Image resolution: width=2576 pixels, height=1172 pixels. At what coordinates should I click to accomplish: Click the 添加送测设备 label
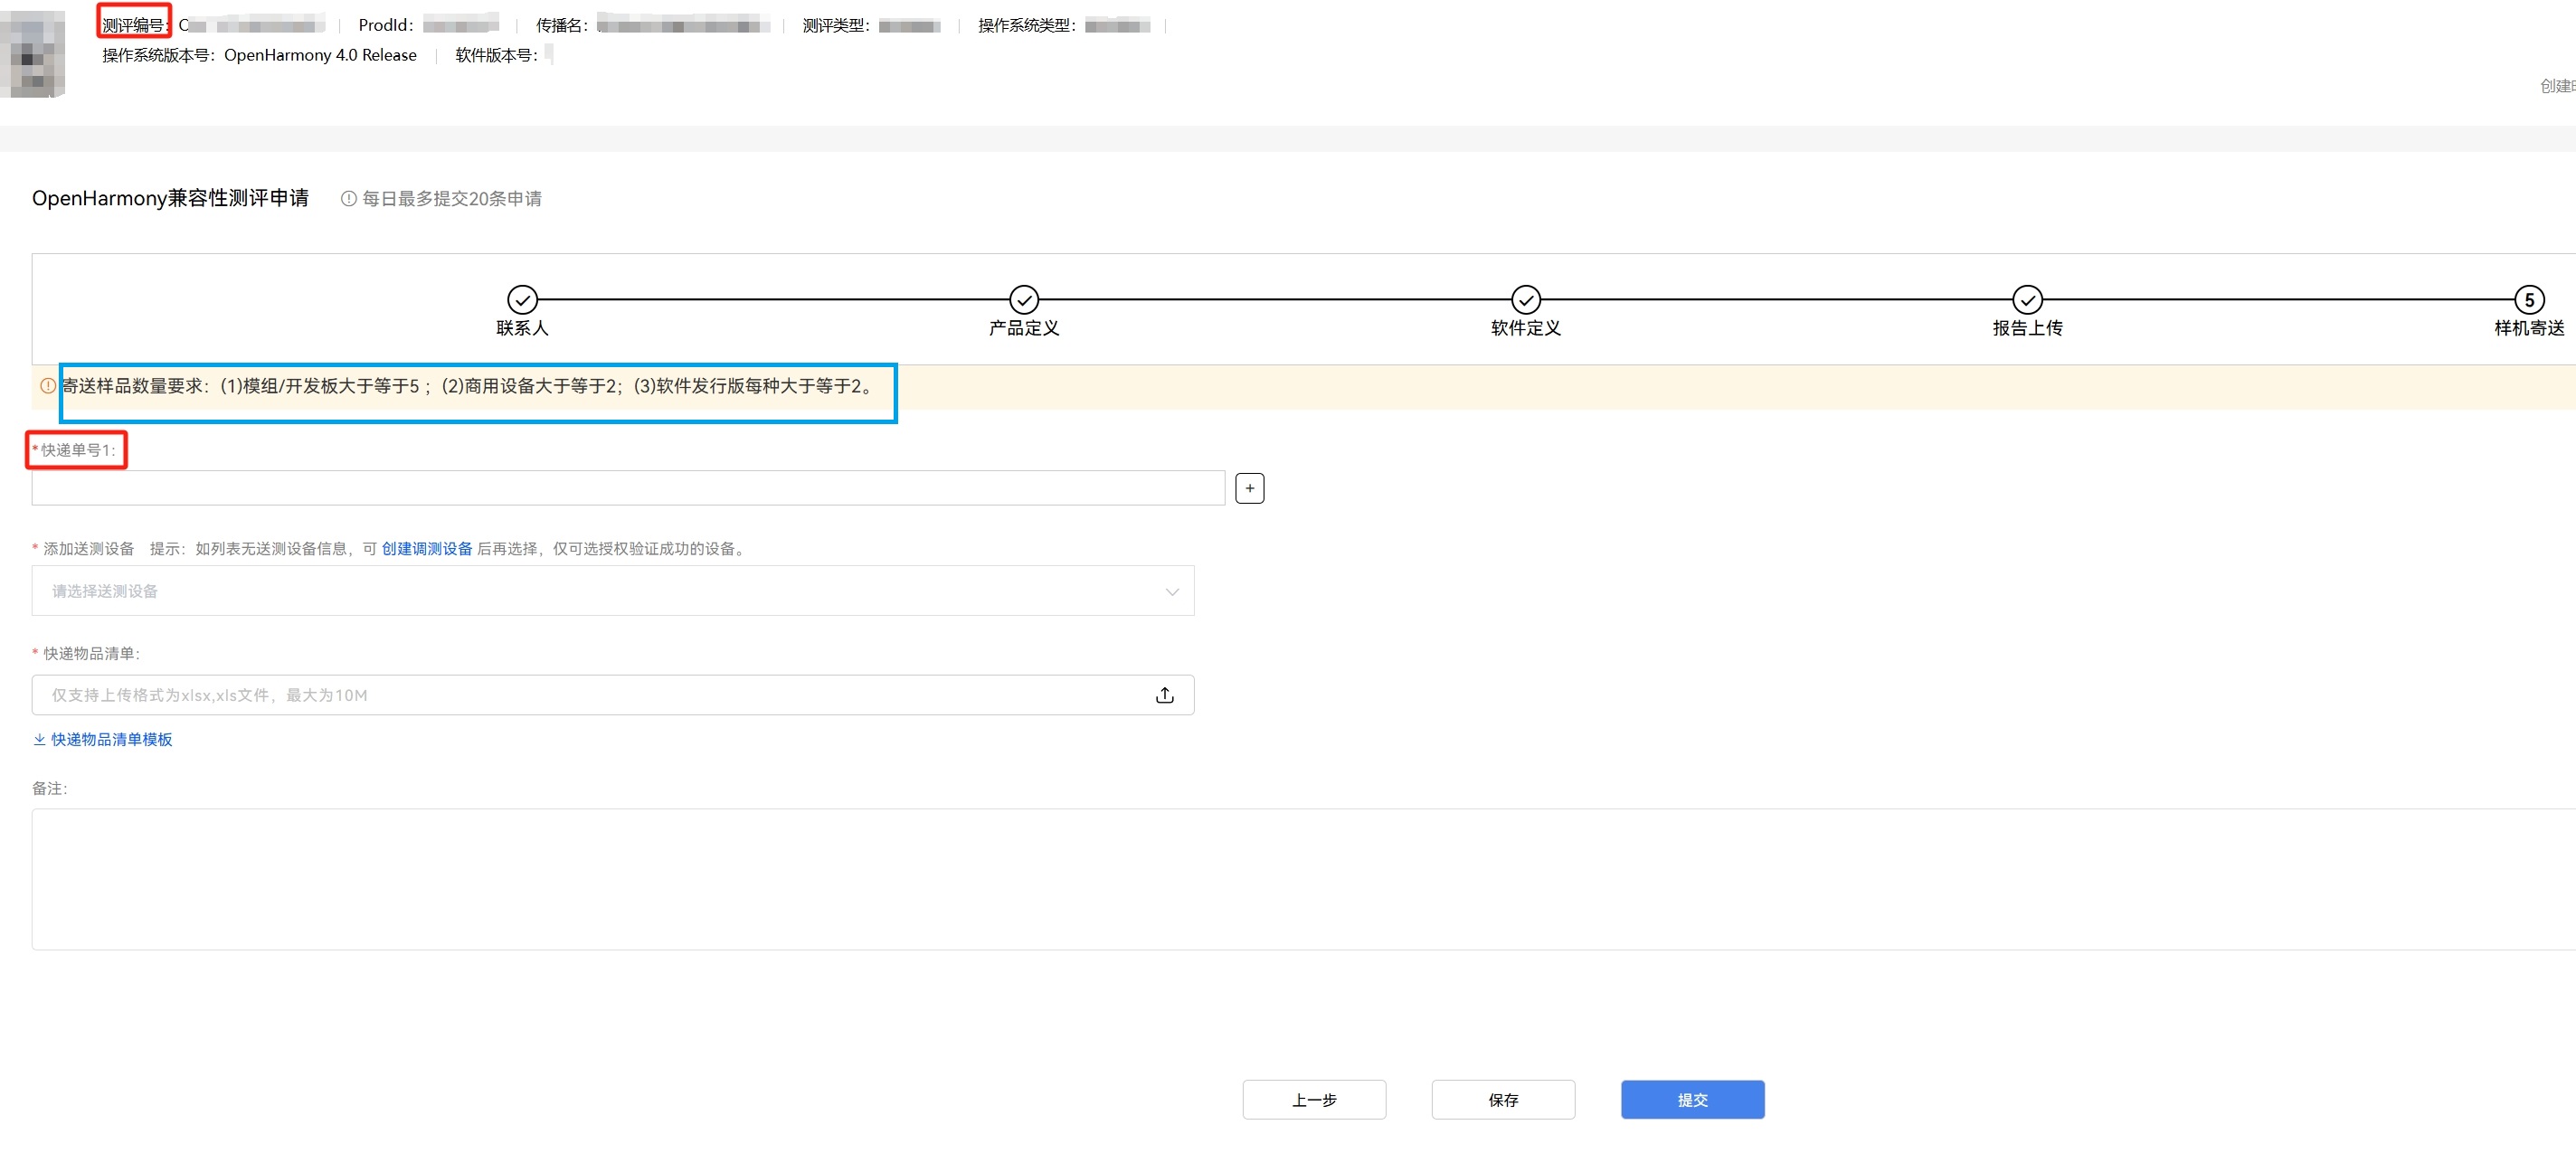[88, 549]
